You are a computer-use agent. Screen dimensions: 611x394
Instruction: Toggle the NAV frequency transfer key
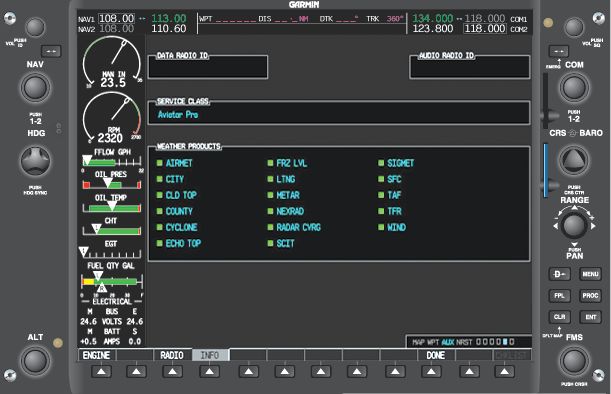(51, 51)
